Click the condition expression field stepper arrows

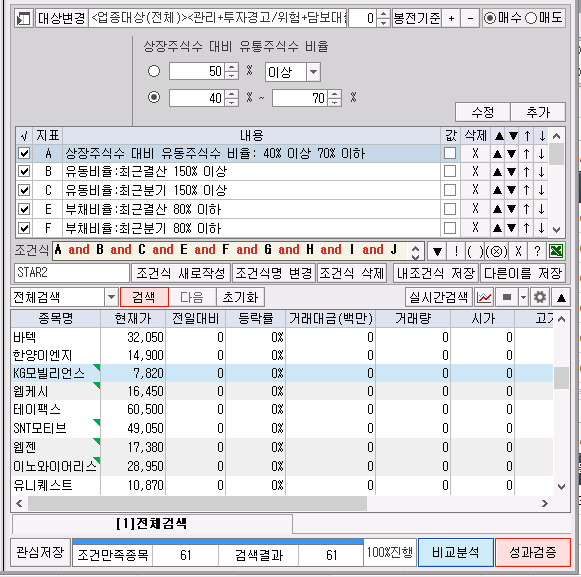(416, 252)
